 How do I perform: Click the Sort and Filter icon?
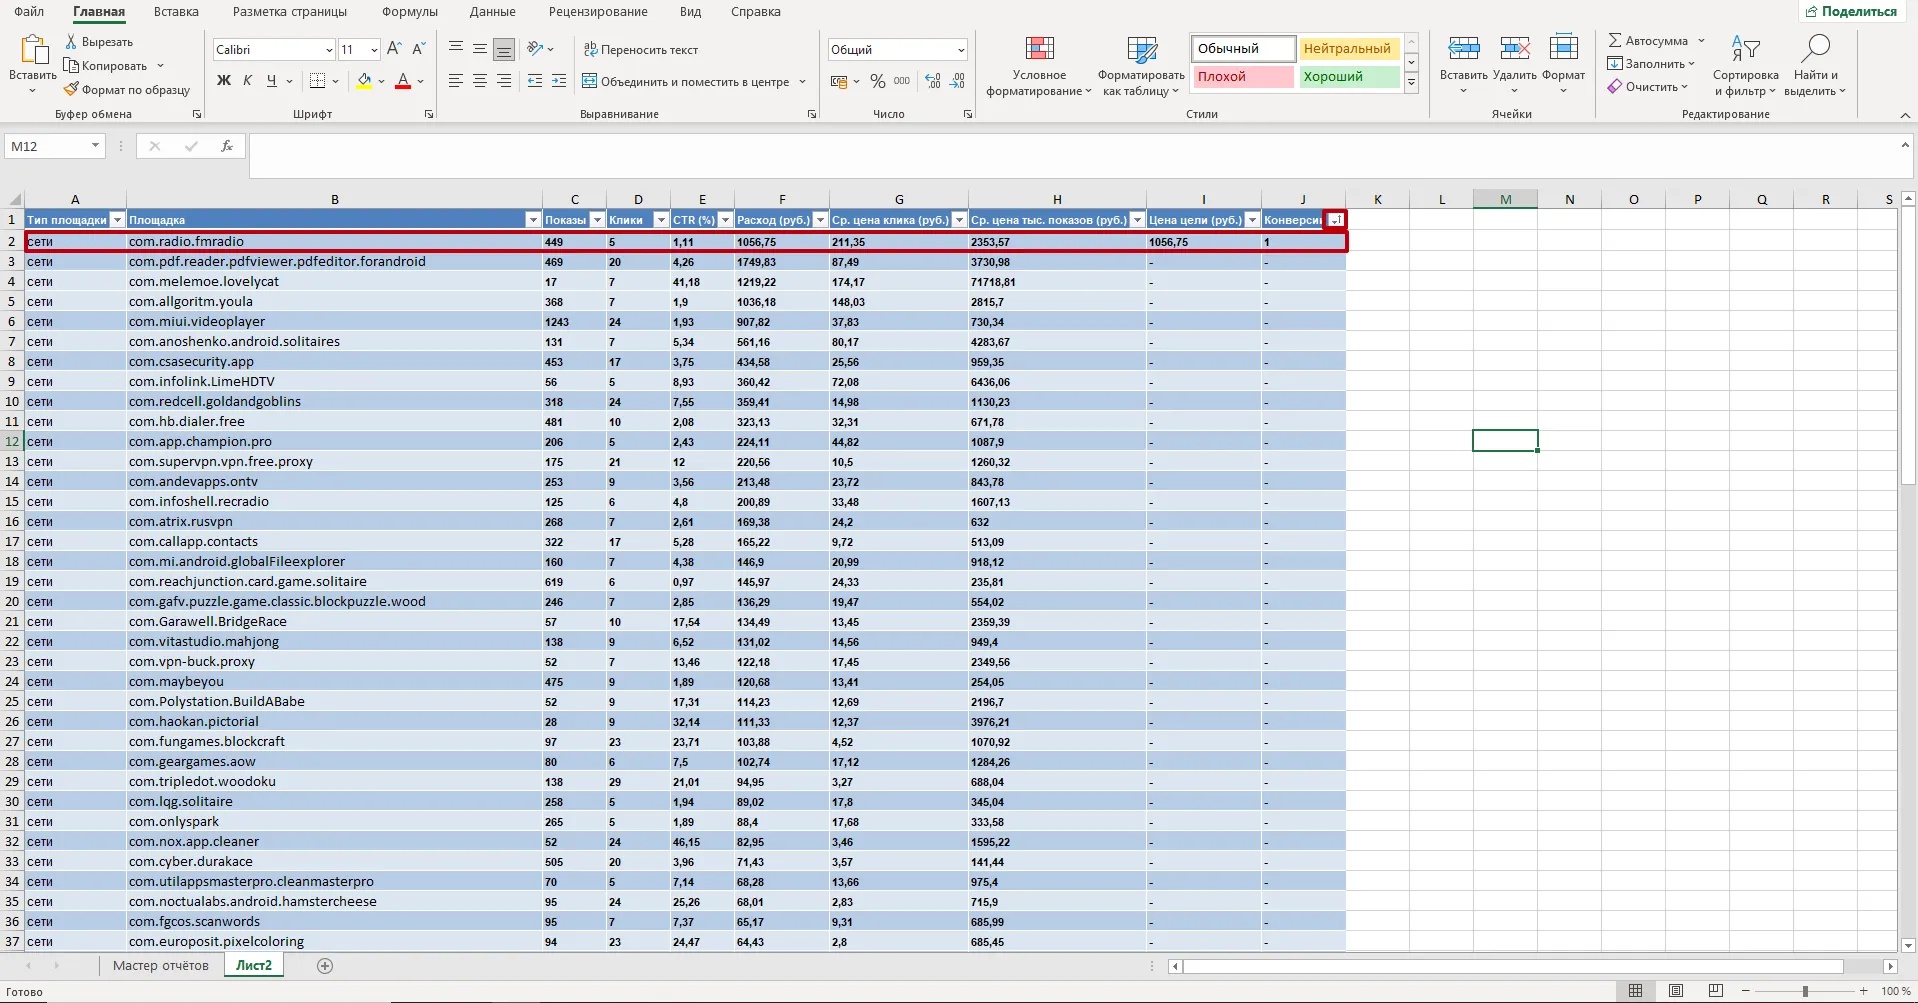(1745, 49)
